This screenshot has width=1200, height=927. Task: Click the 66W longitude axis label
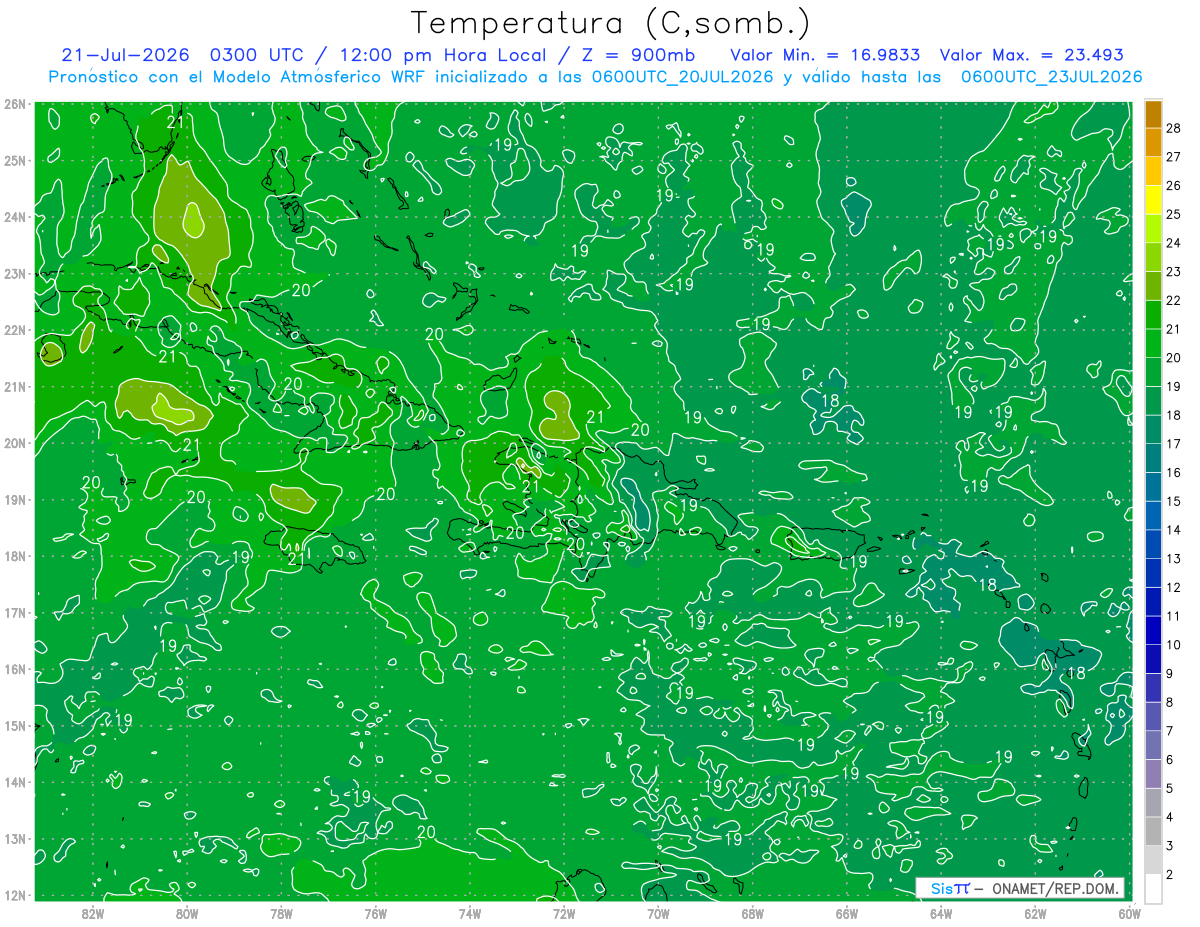pyautogui.click(x=846, y=912)
